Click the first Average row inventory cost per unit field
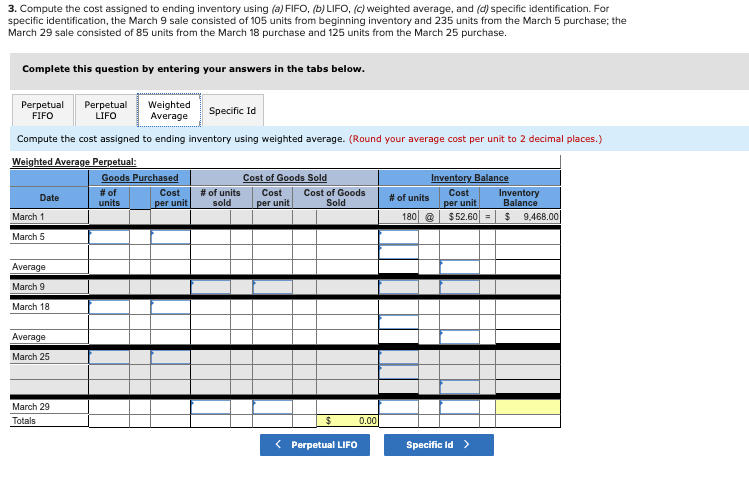Screen dimensions: 749x483 click(x=460, y=267)
